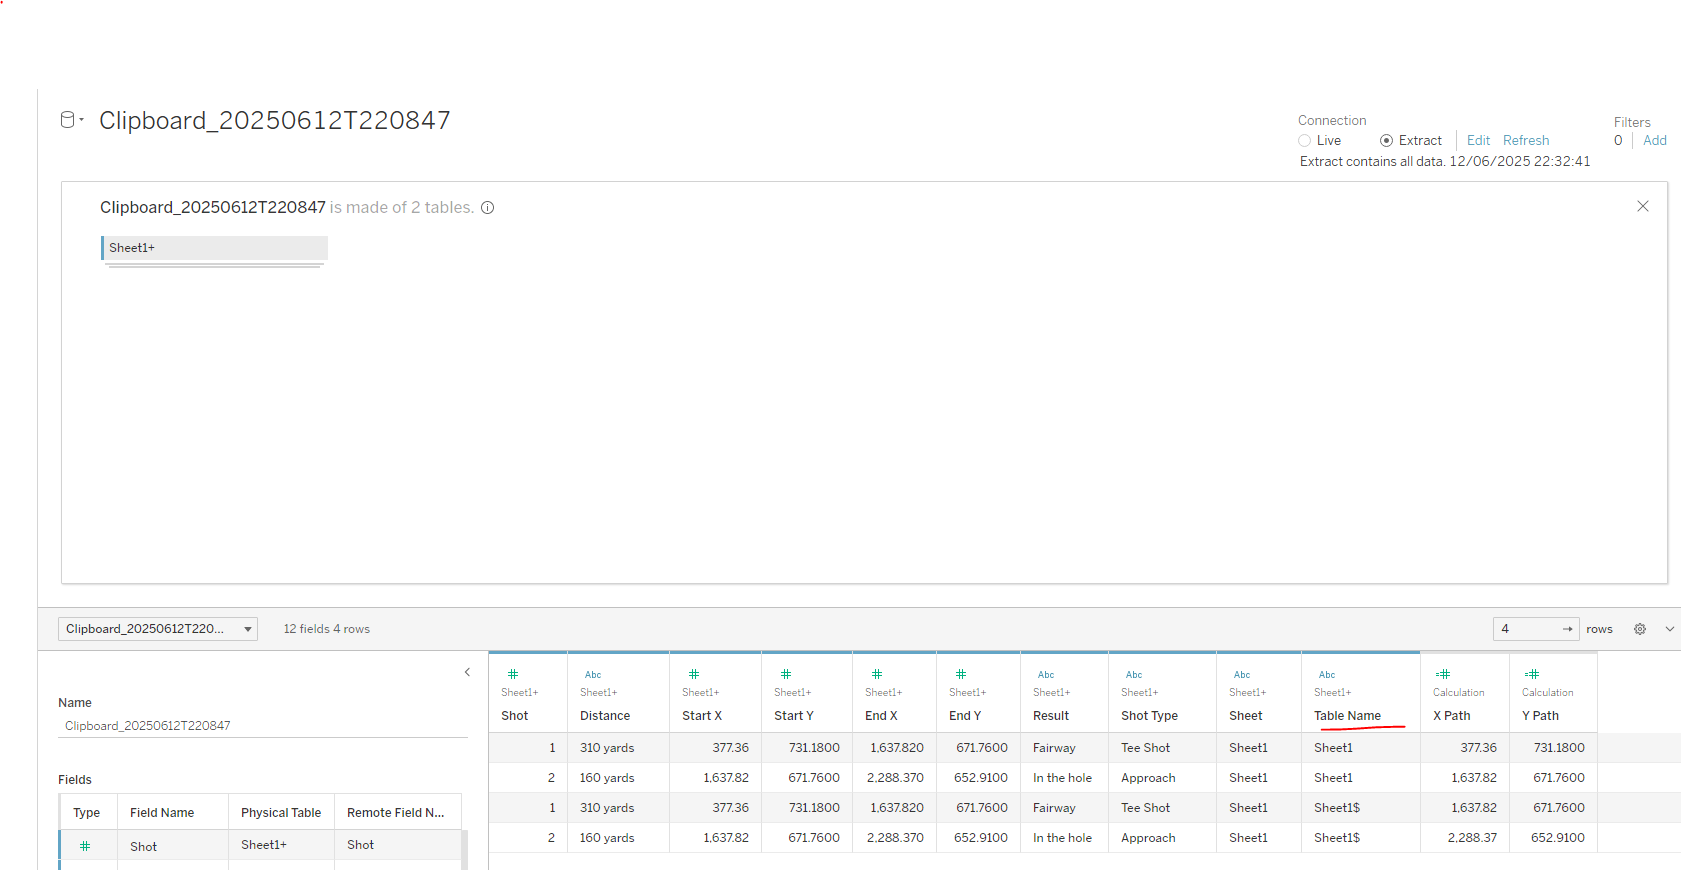The image size is (1681, 870).
Task: Collapse the metadata pane with left chevron
Action: 467,672
